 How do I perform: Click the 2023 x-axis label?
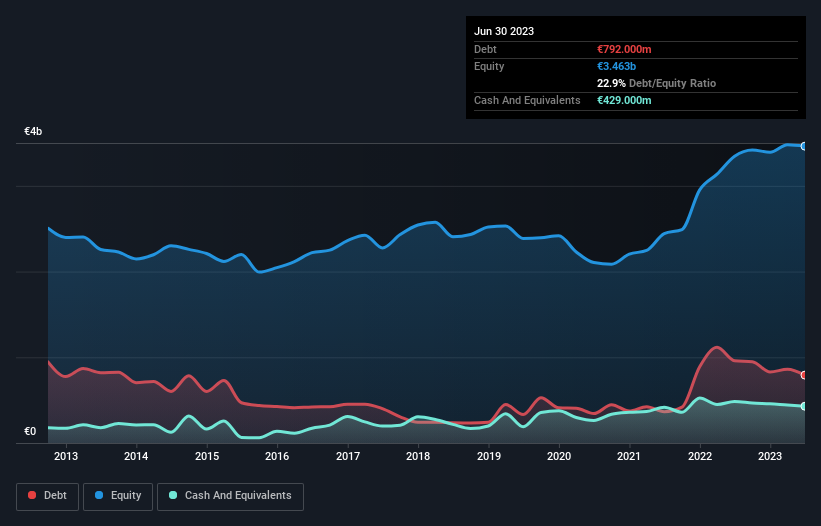click(x=770, y=456)
